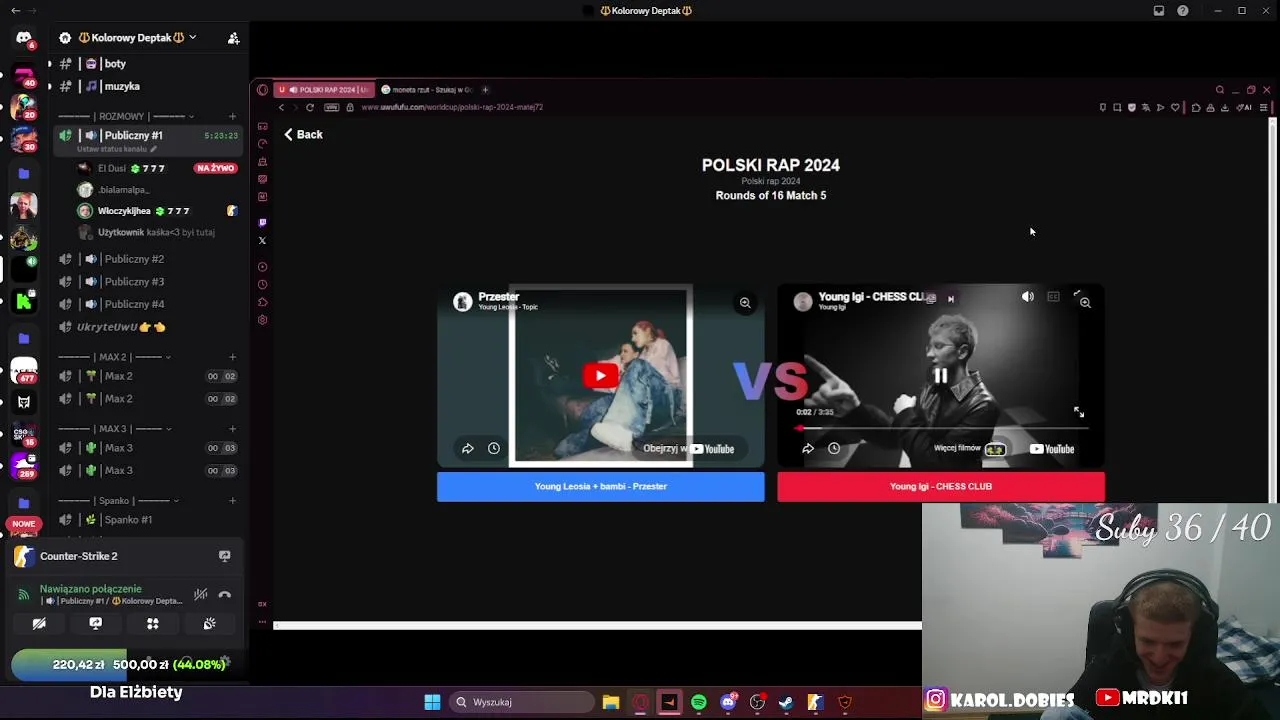1280x720 pixels.
Task: Disconnect from voice call icon
Action: (225, 594)
